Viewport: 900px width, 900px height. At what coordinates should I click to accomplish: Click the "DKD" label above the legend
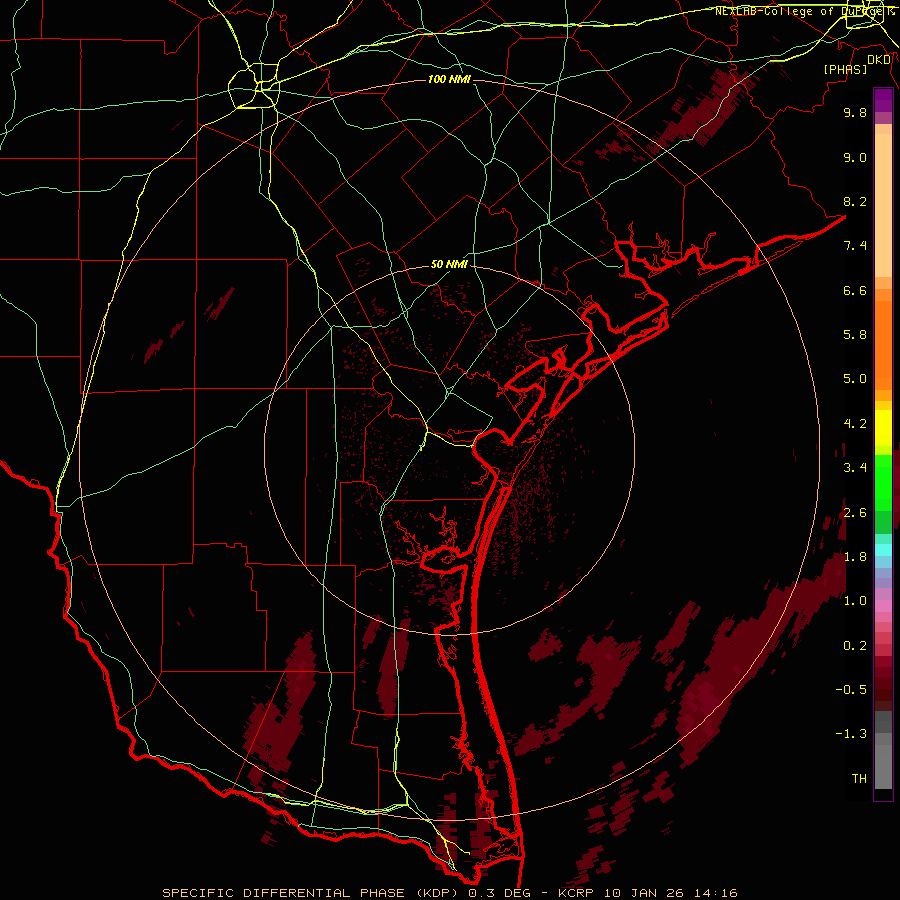(879, 60)
